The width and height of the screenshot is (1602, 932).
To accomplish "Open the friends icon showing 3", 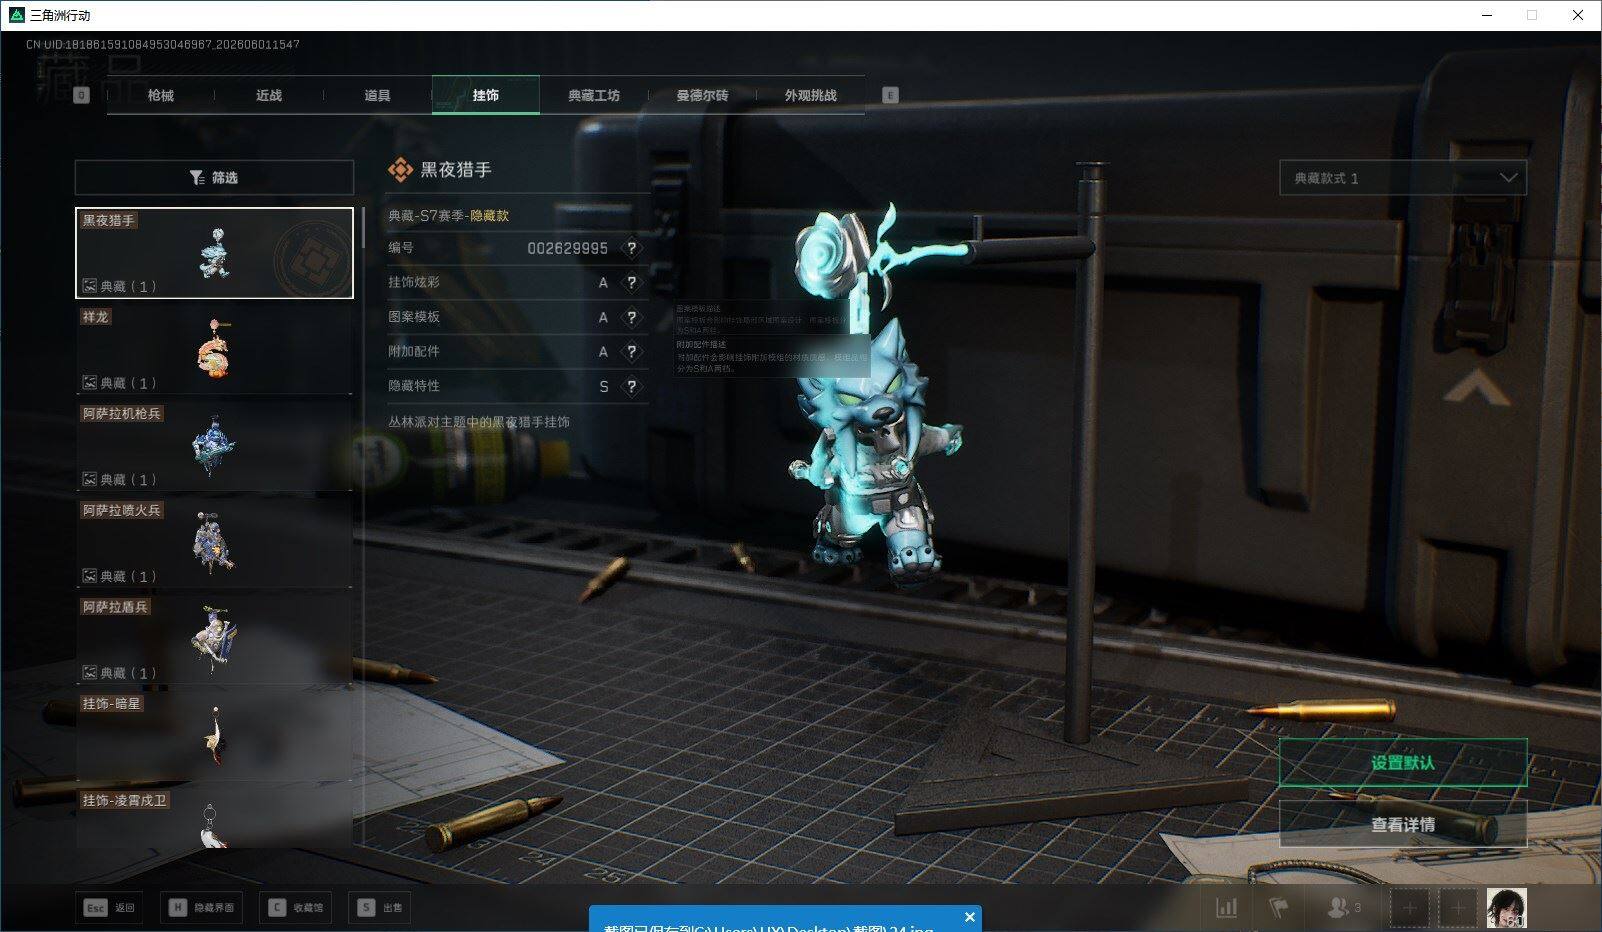I will click(x=1343, y=908).
